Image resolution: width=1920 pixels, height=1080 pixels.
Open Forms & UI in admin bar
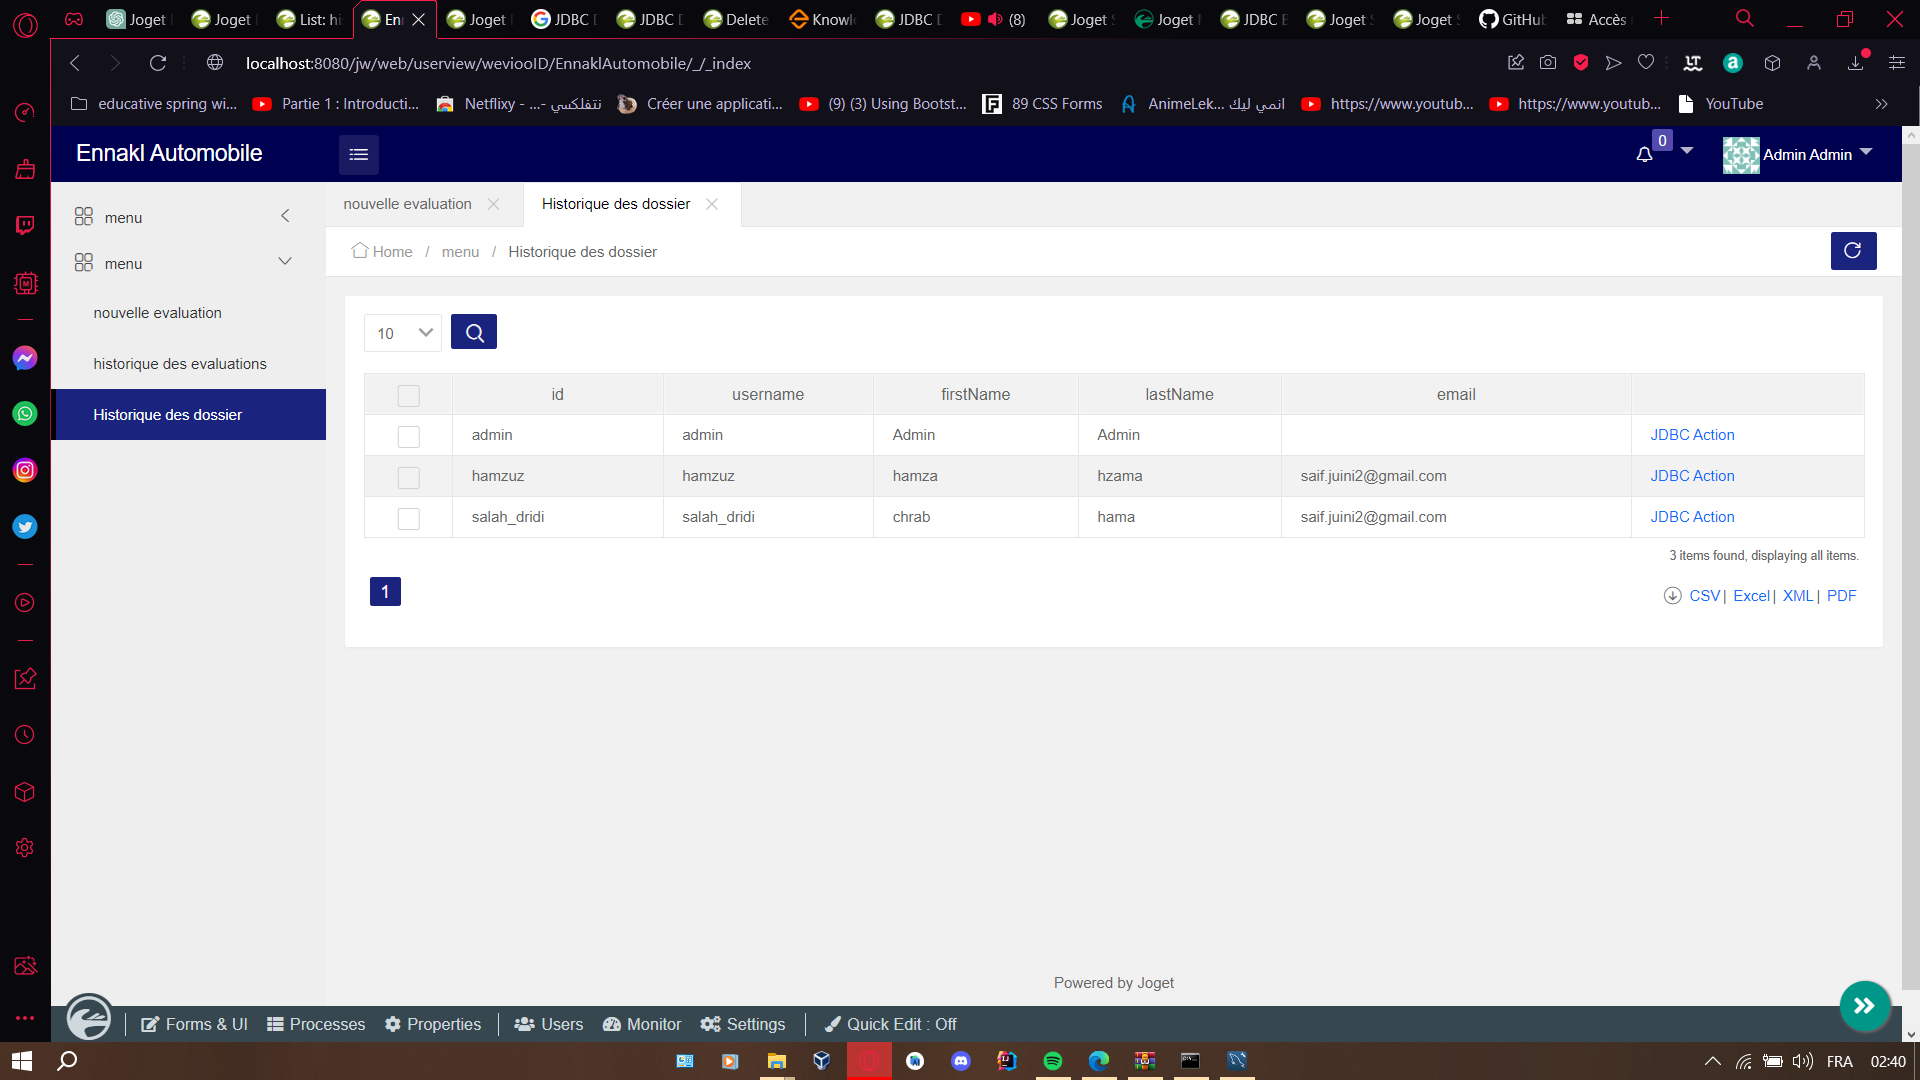(x=194, y=1024)
